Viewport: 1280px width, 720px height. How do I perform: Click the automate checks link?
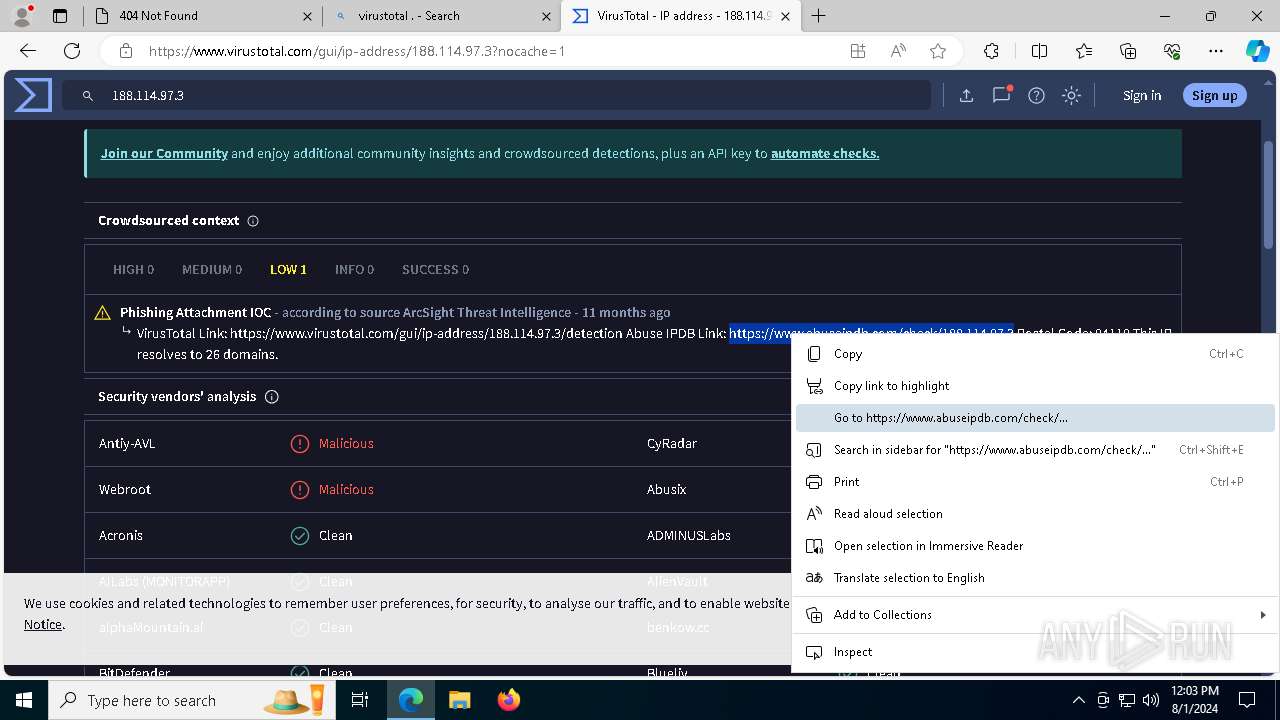[x=825, y=154]
